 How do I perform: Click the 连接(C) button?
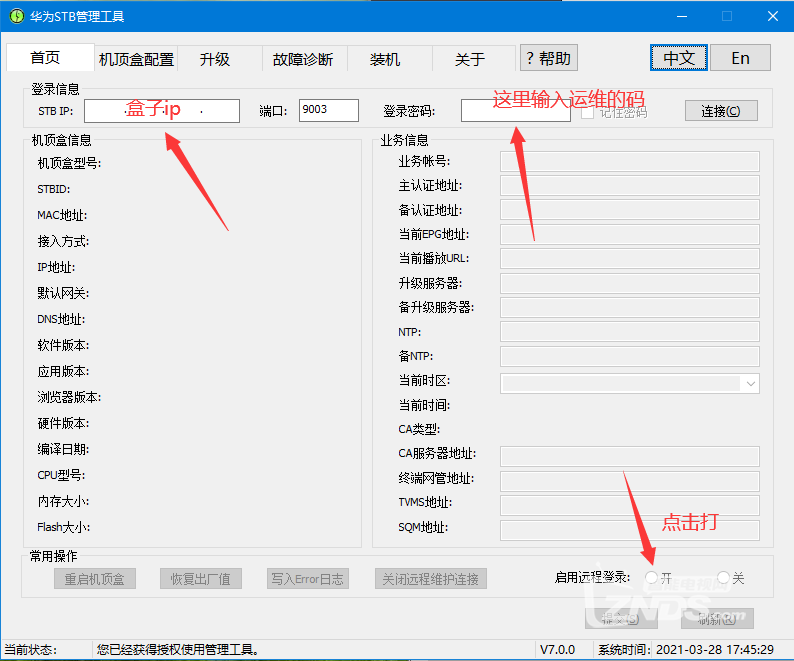click(721, 111)
